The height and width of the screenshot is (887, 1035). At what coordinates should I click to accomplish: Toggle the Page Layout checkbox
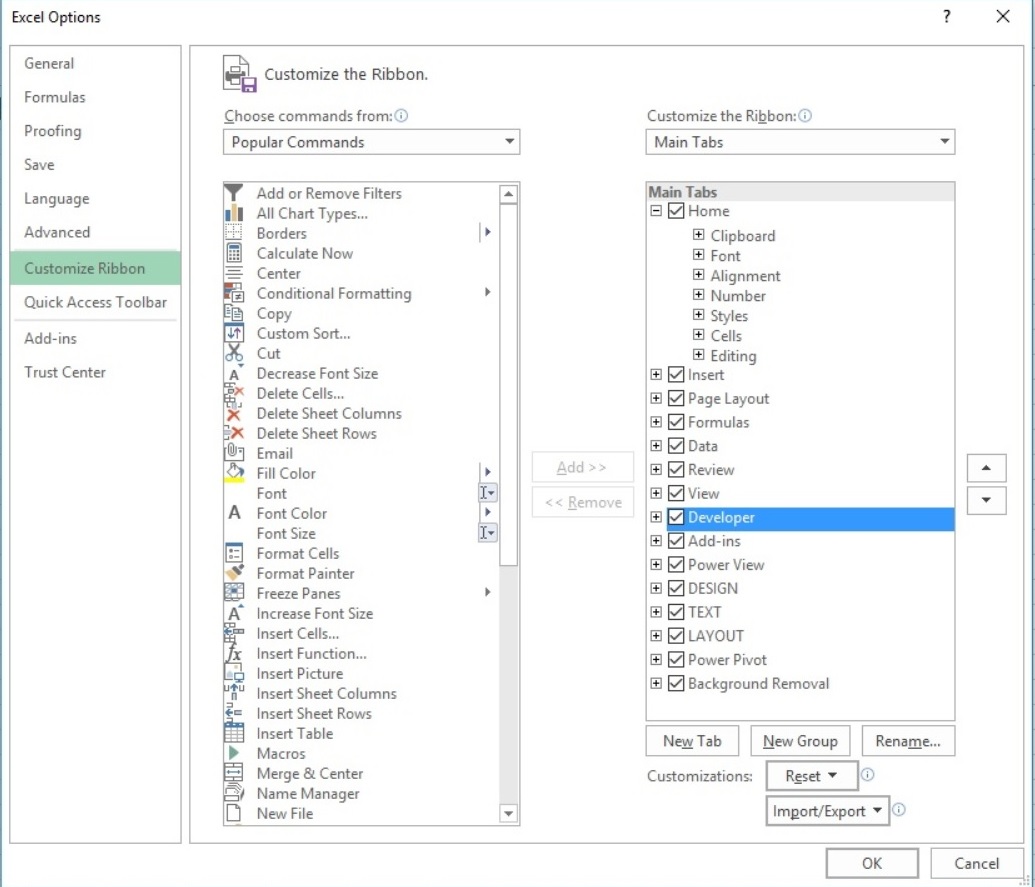coord(675,398)
